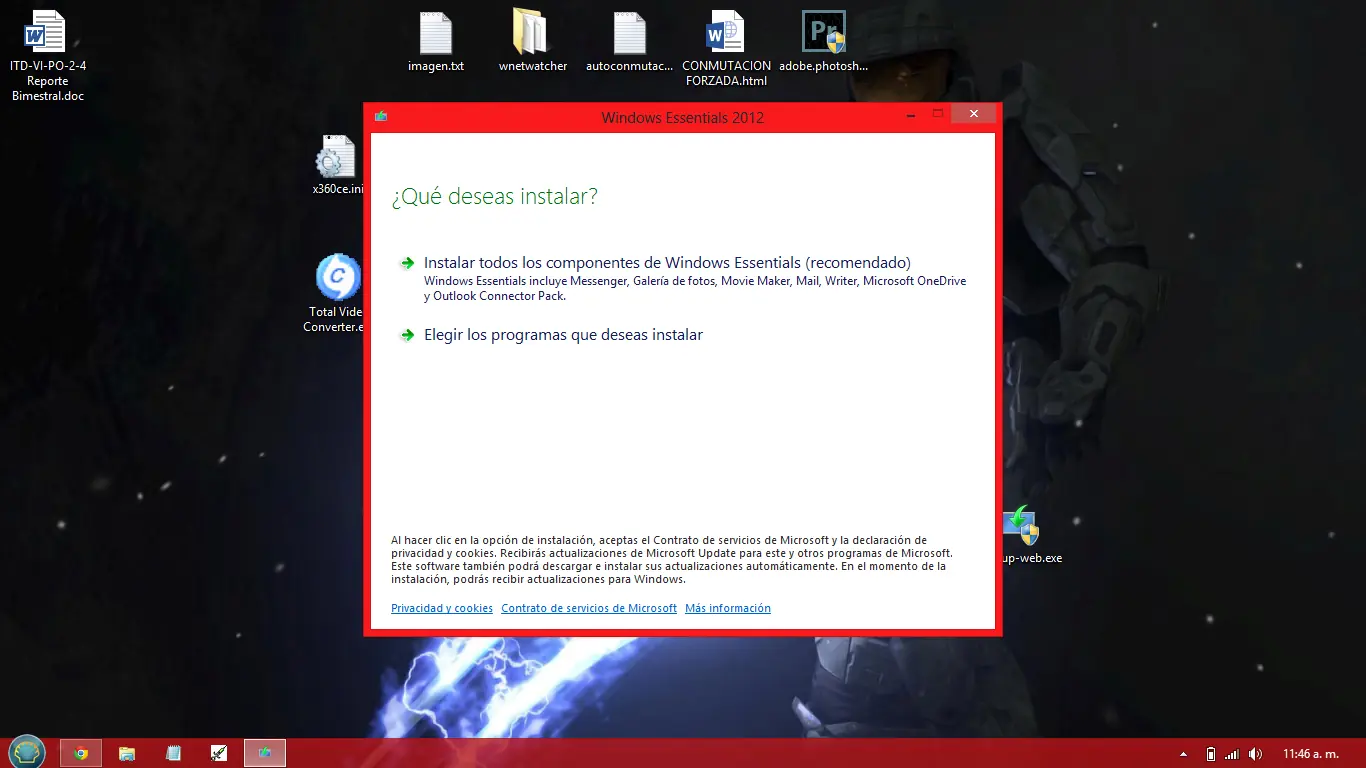
Task: Open the 'Más información' link
Action: coord(728,608)
